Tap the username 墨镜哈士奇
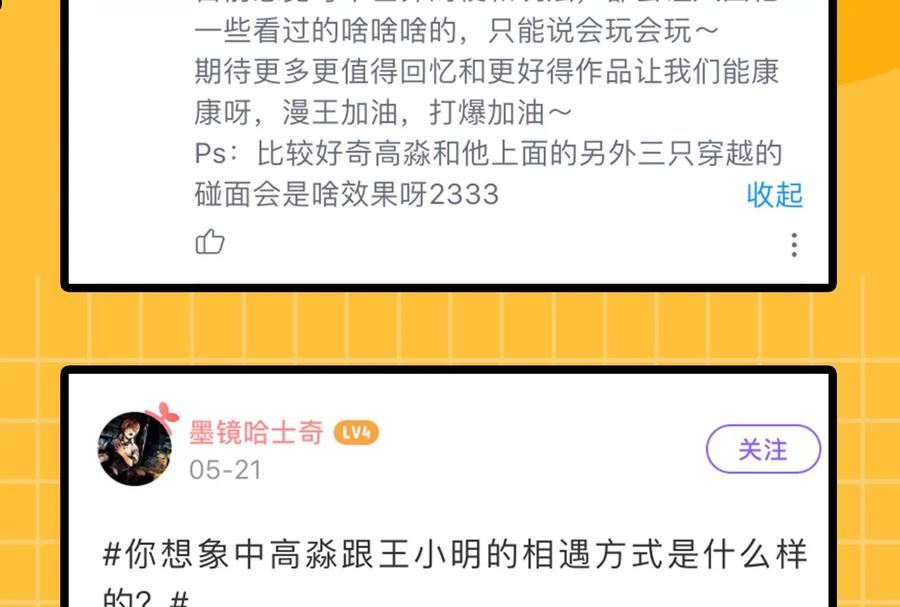The width and height of the screenshot is (900, 607). 256,432
